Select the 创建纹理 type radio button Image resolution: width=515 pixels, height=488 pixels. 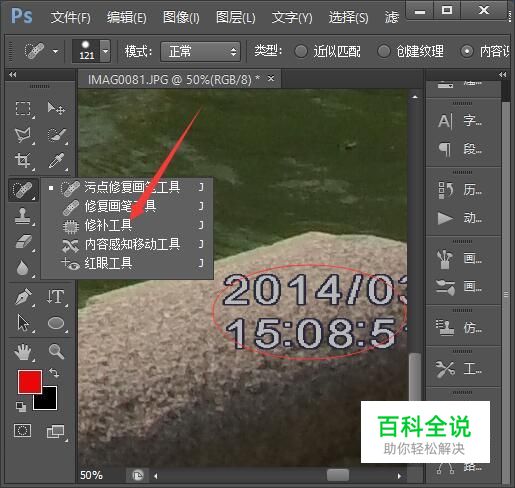384,51
